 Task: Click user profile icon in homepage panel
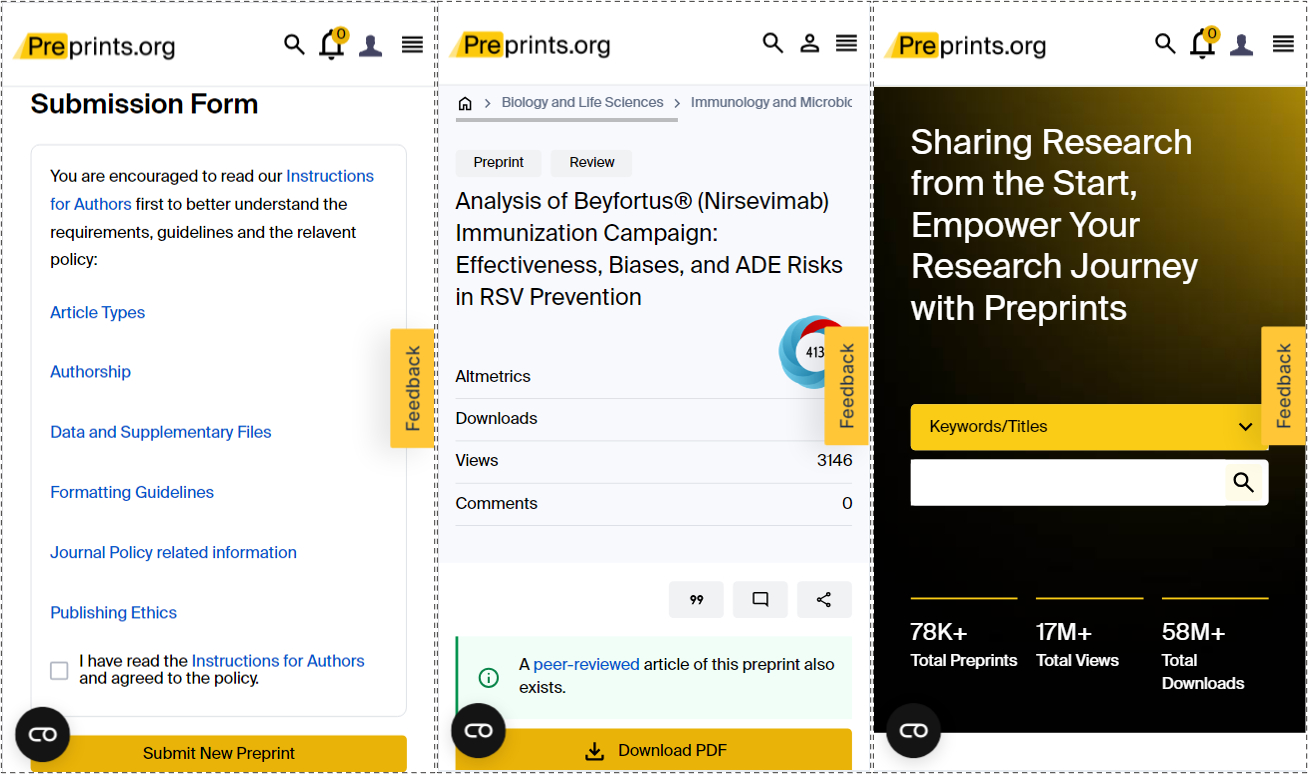click(x=1242, y=45)
